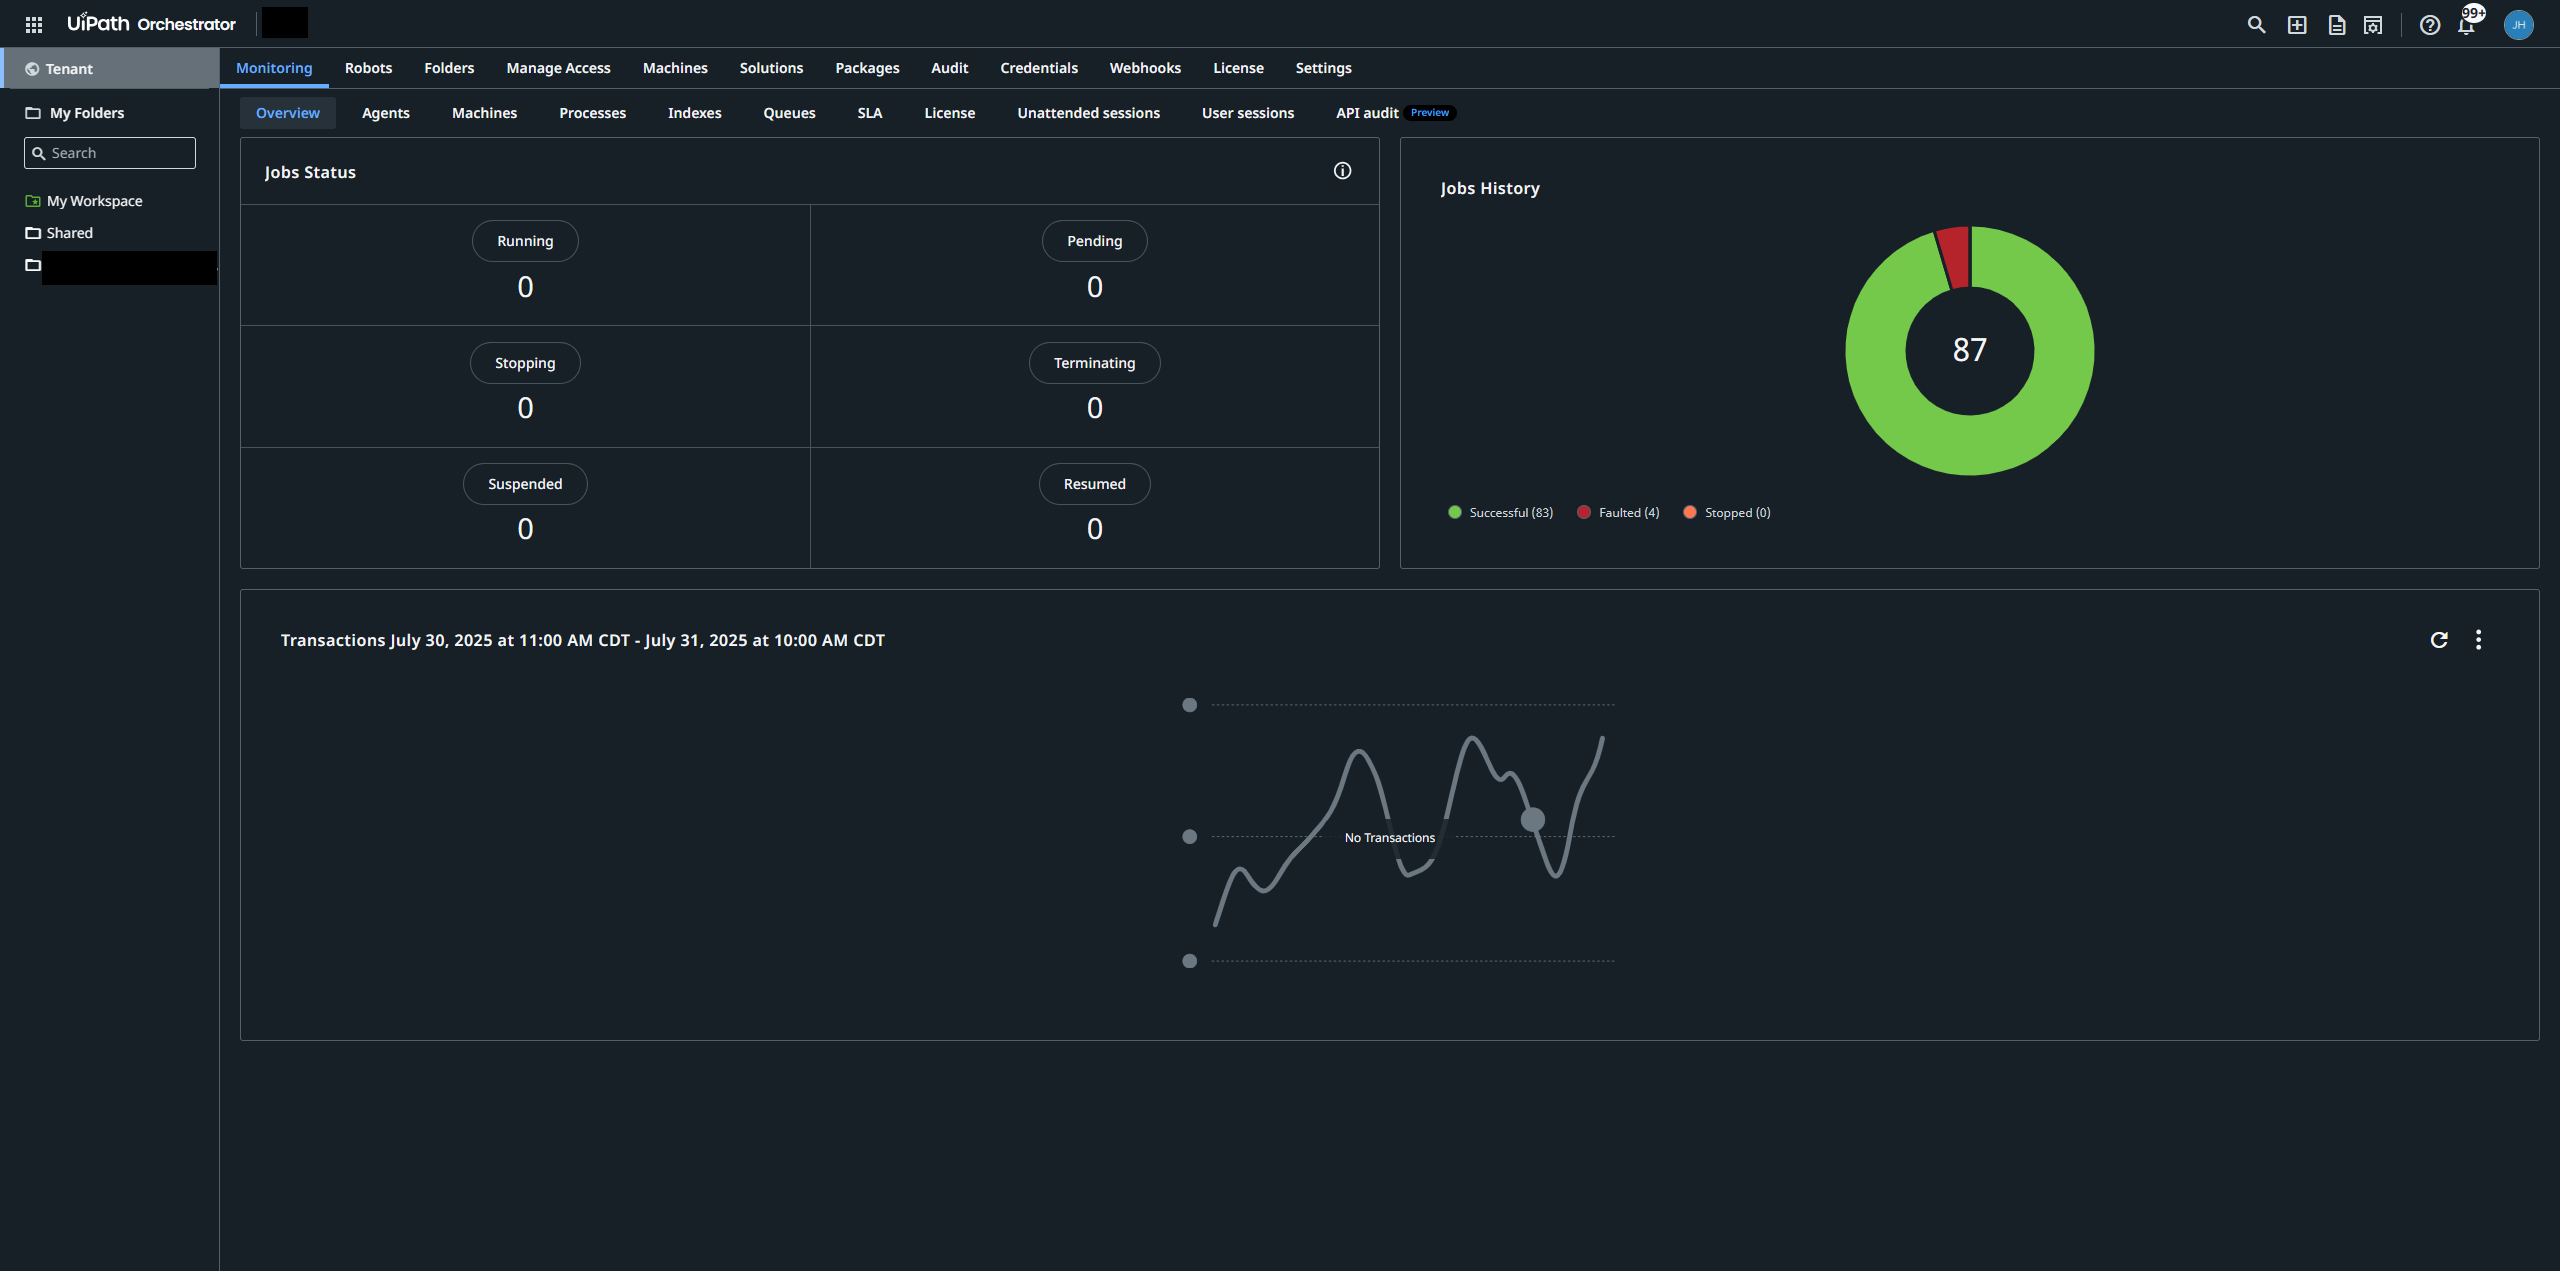
Task: Open the help question mark icon
Action: (2430, 25)
